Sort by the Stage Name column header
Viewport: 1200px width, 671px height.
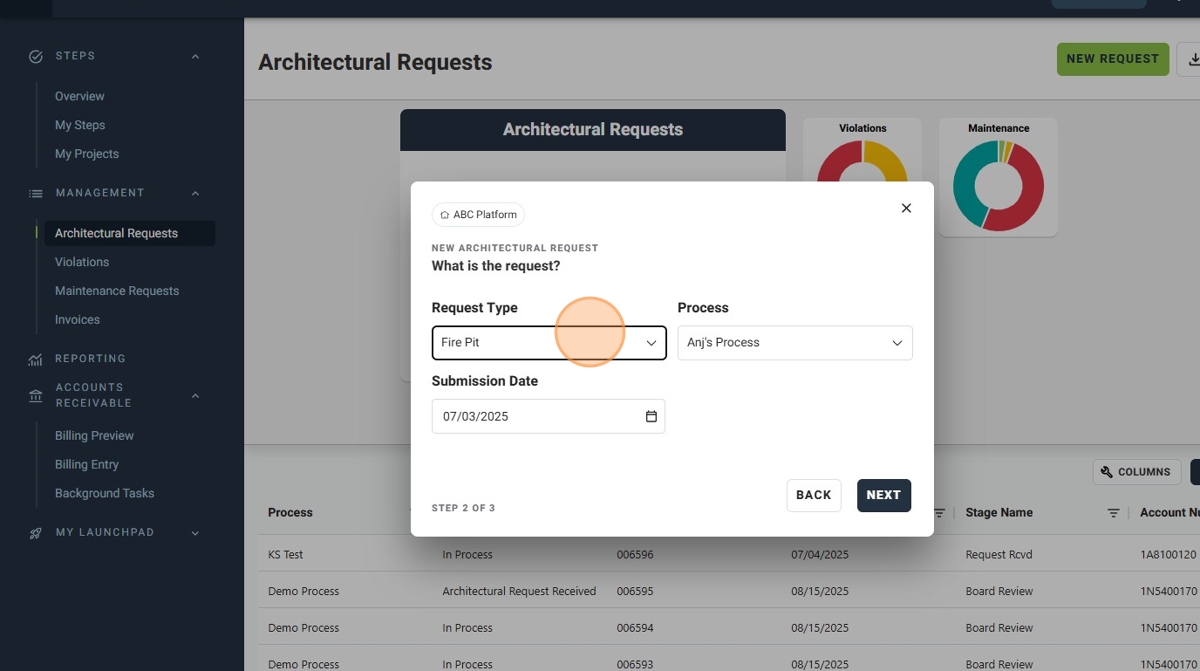[x=999, y=513]
